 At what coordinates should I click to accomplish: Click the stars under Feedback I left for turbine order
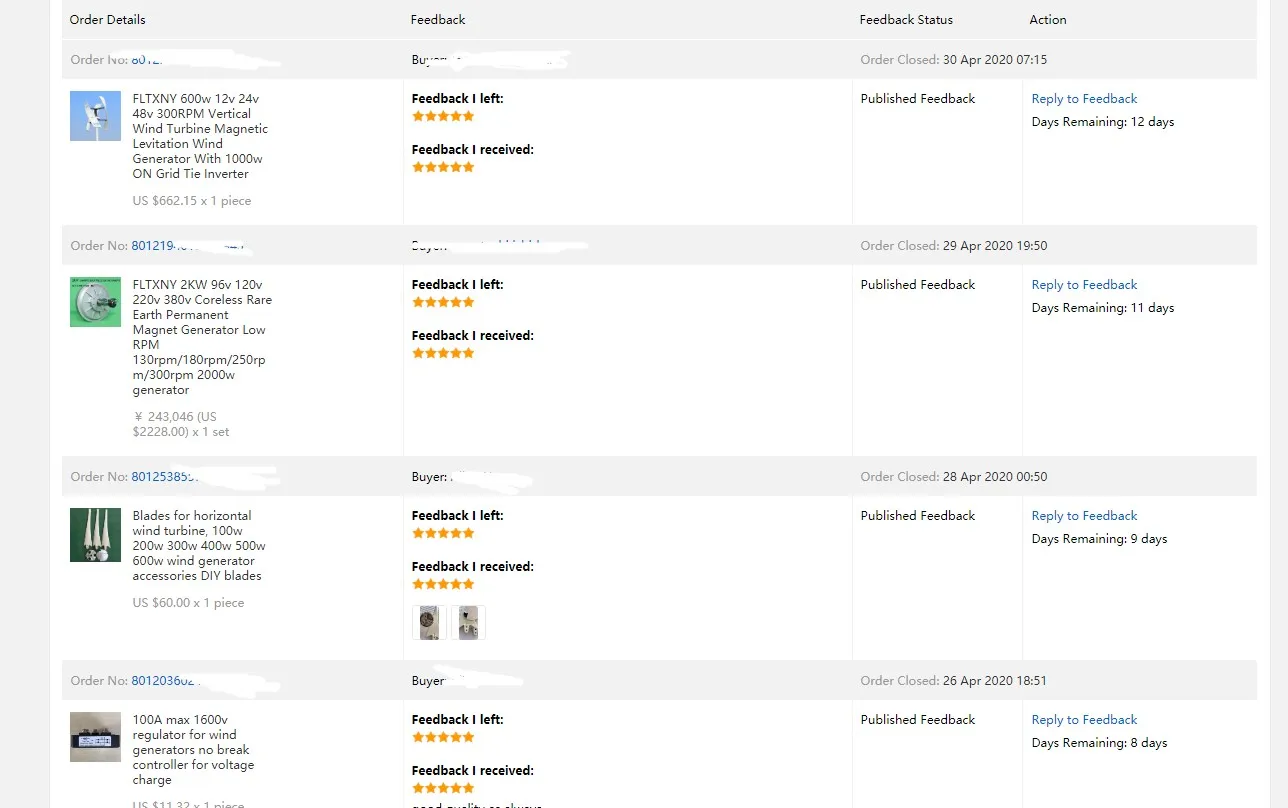pyautogui.click(x=443, y=116)
